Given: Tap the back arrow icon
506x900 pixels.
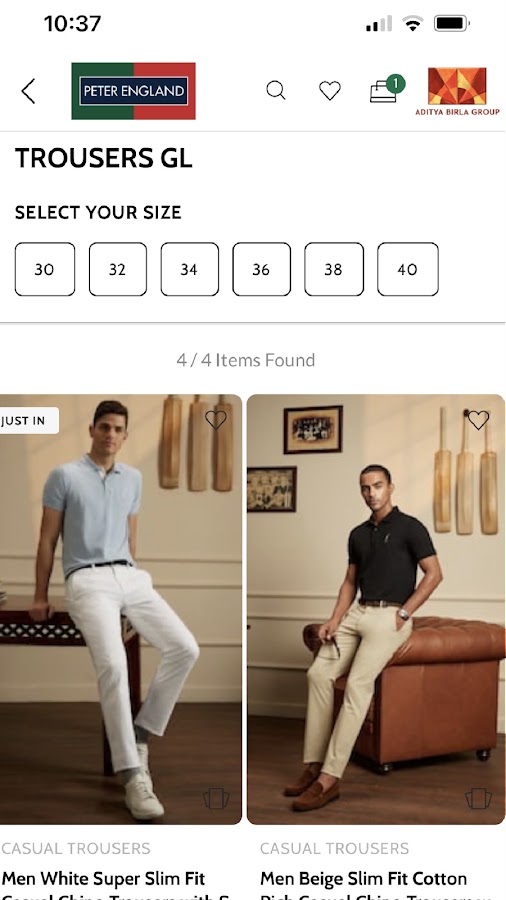Looking at the screenshot, I should [x=28, y=91].
